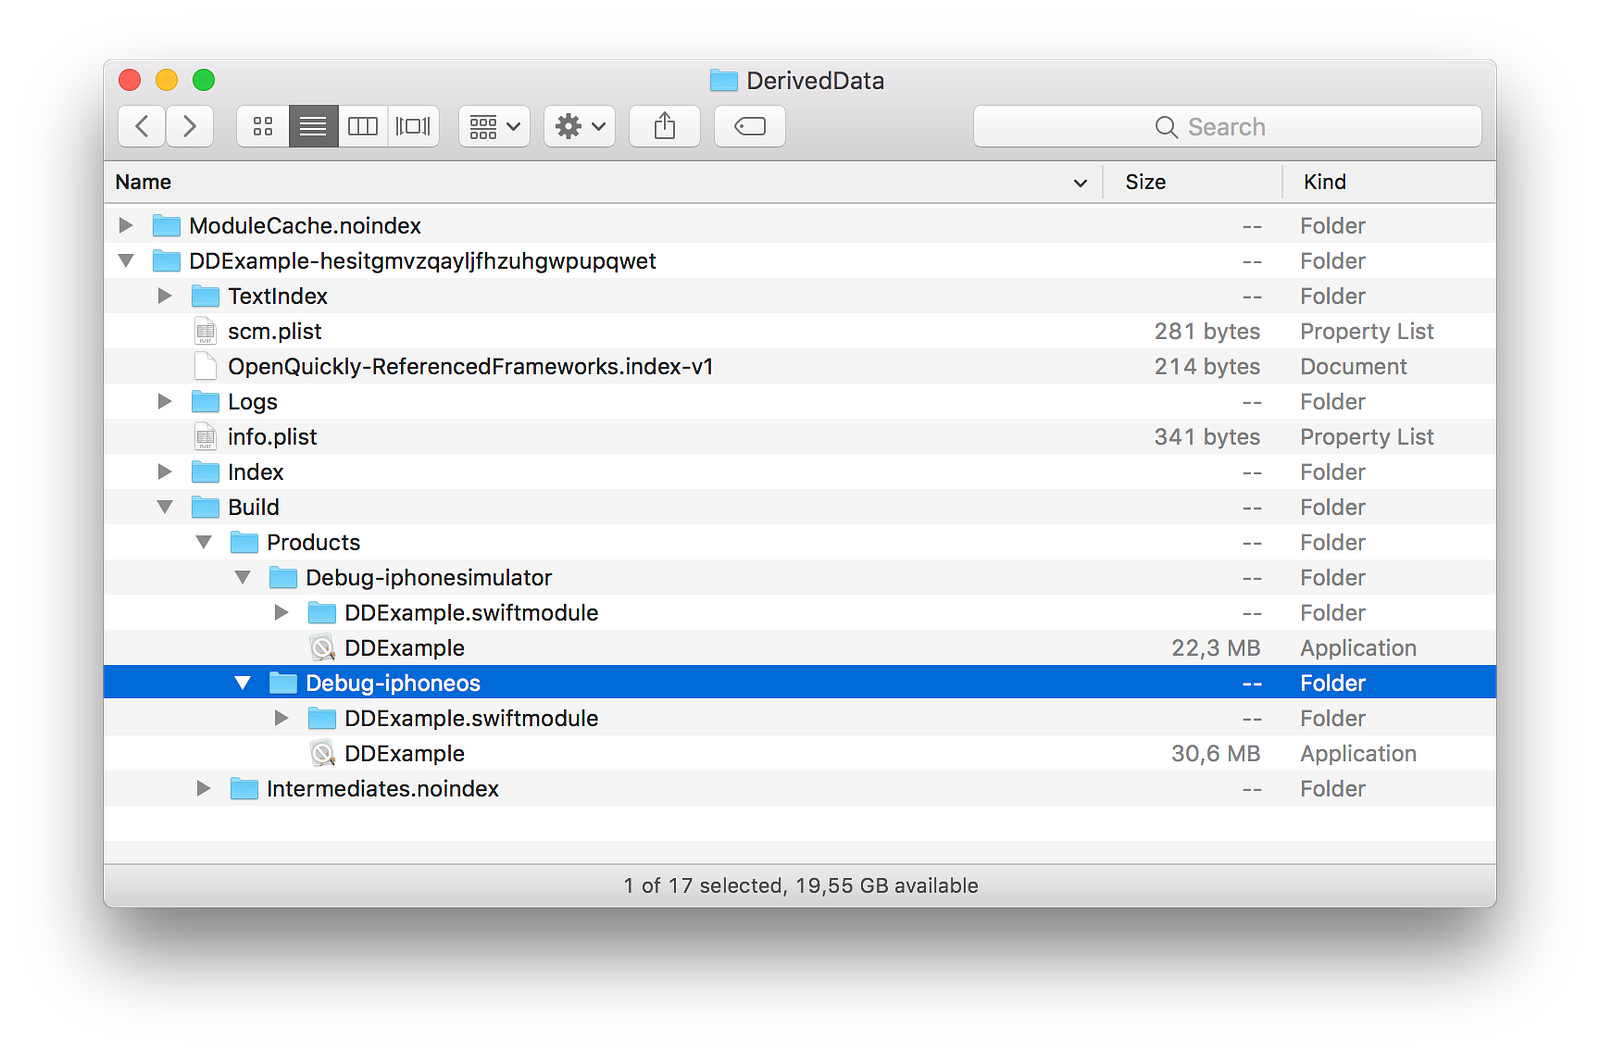Go back with the left arrow button
This screenshot has height=1056, width=1600.
pyautogui.click(x=142, y=126)
